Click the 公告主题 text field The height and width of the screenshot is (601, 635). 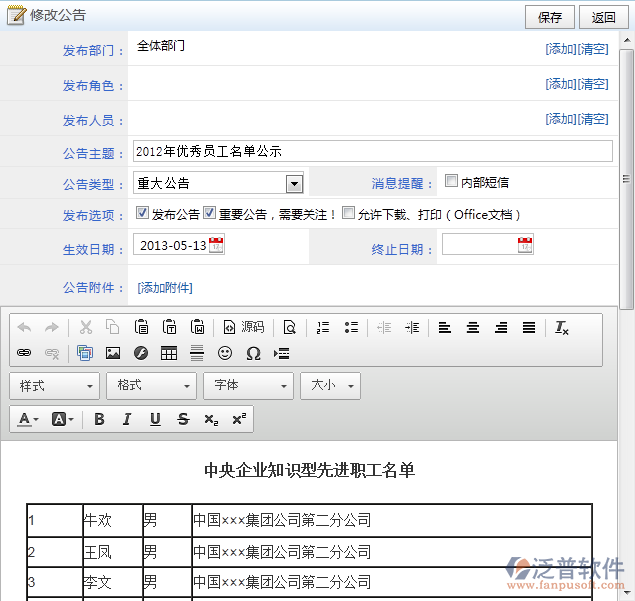(372, 151)
